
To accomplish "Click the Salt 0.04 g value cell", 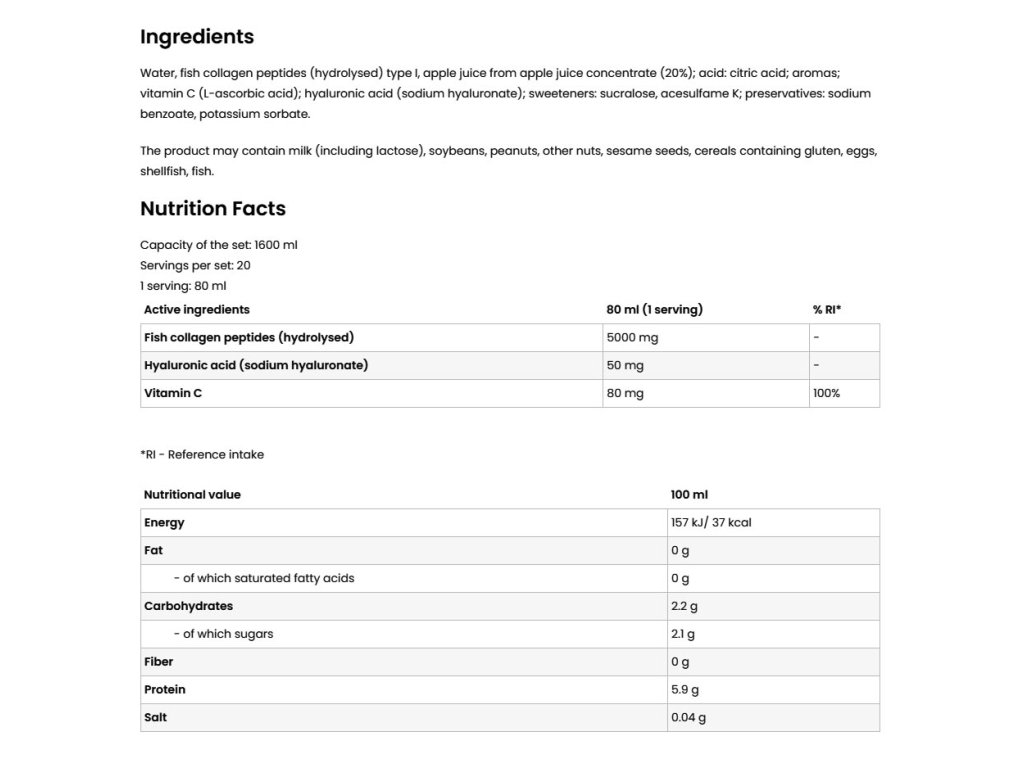I will tap(688, 718).
